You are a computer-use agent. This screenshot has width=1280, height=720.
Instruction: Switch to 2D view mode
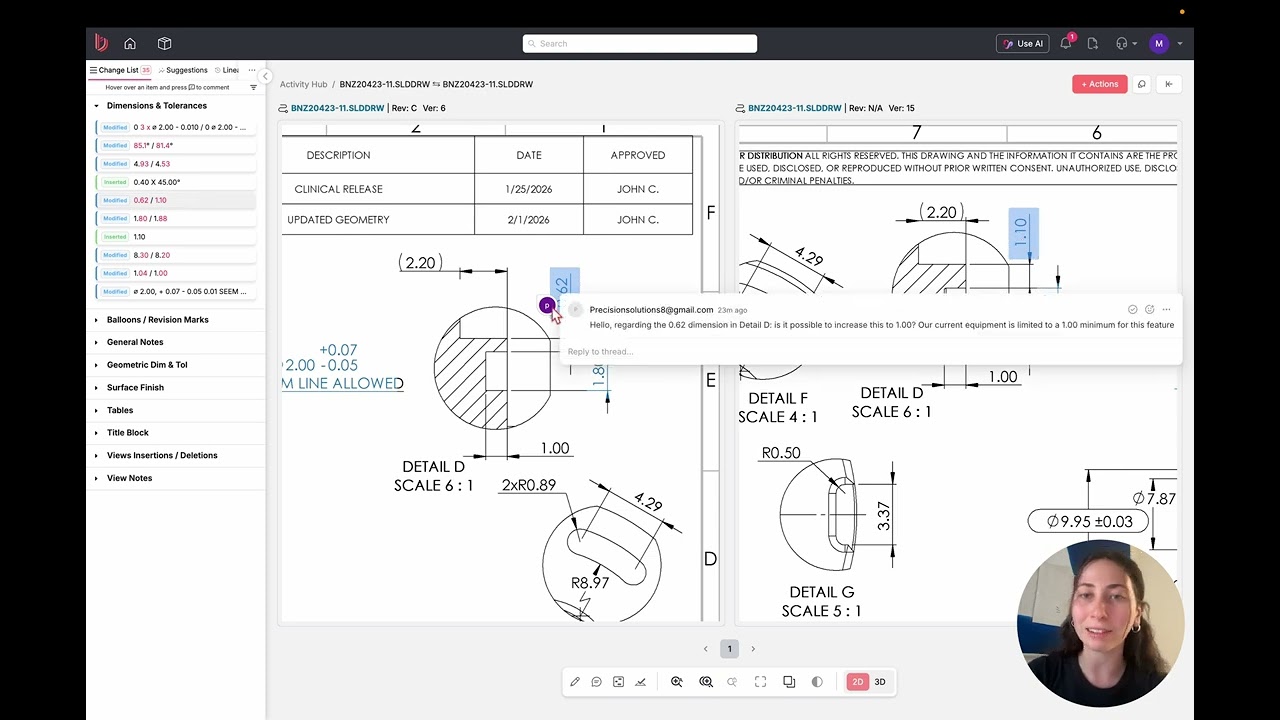(857, 682)
